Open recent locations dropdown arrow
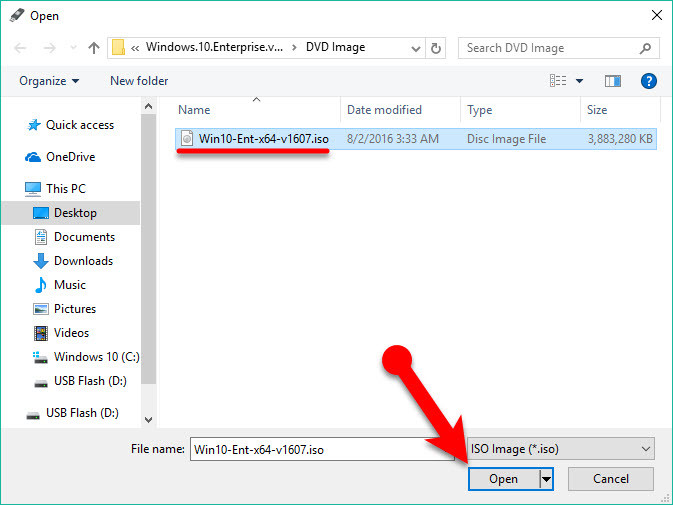The width and height of the screenshot is (673, 505). (x=73, y=47)
